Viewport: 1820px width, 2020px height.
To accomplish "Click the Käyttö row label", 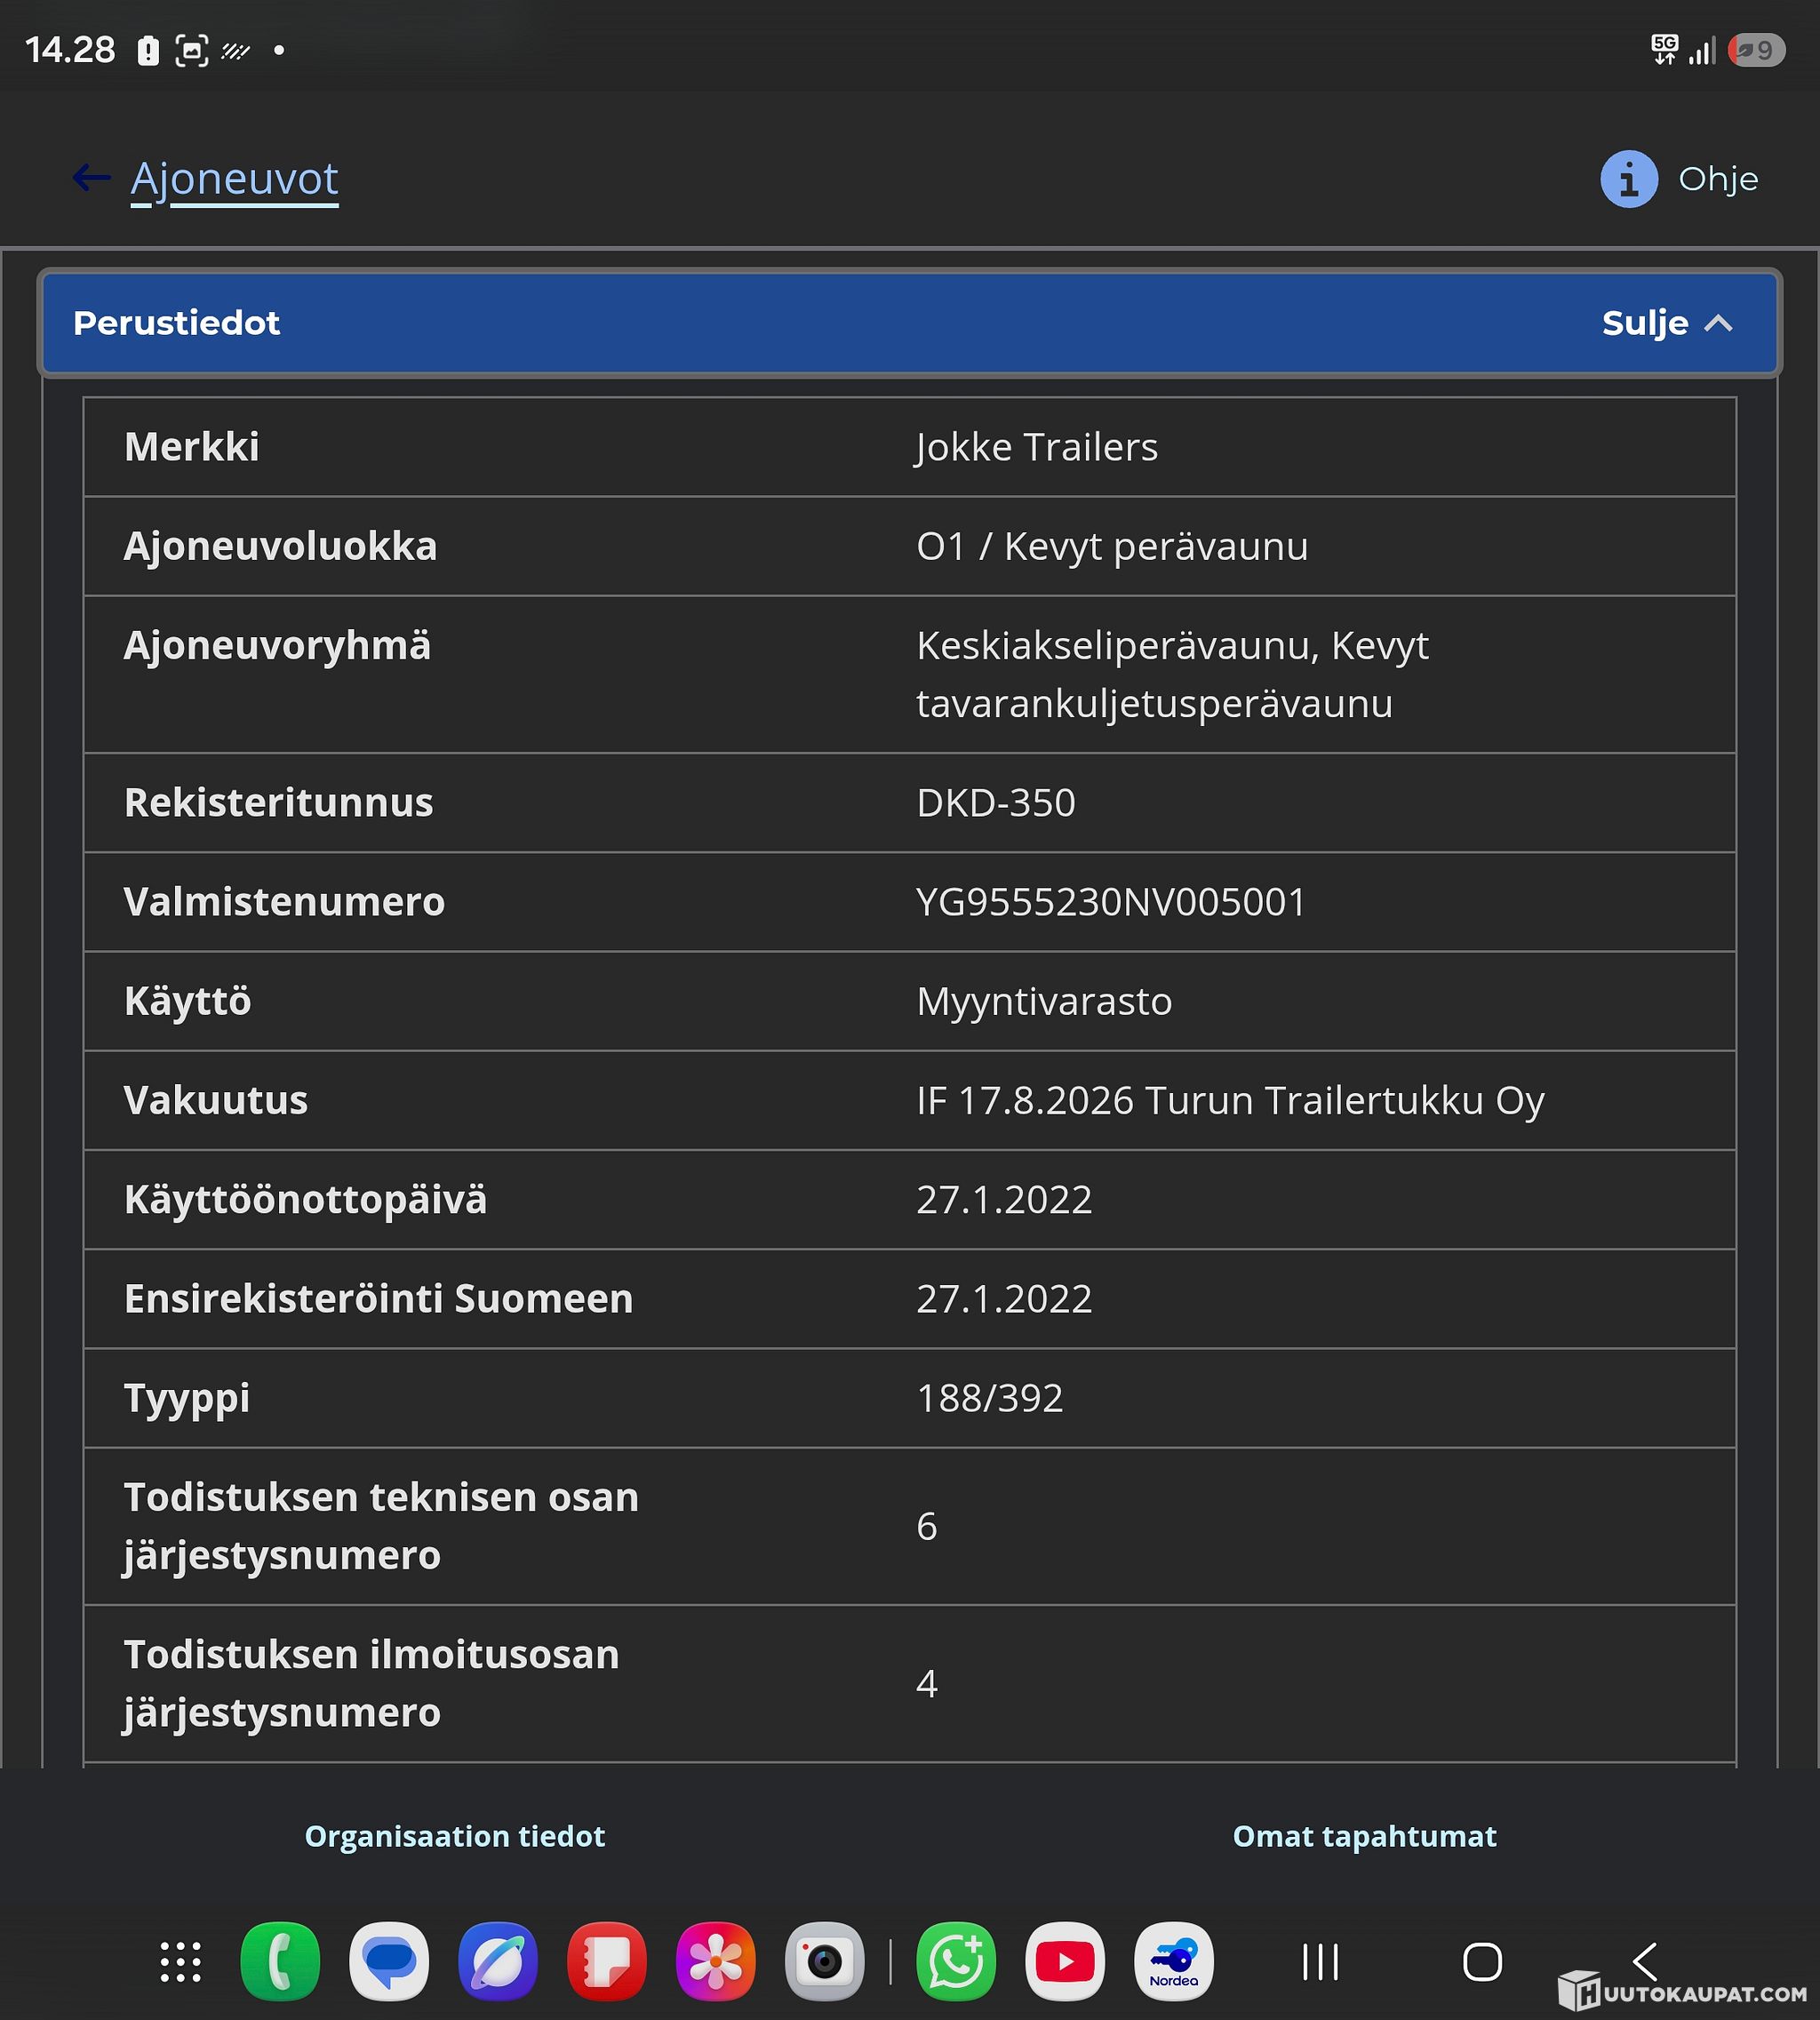I will point(188,1001).
